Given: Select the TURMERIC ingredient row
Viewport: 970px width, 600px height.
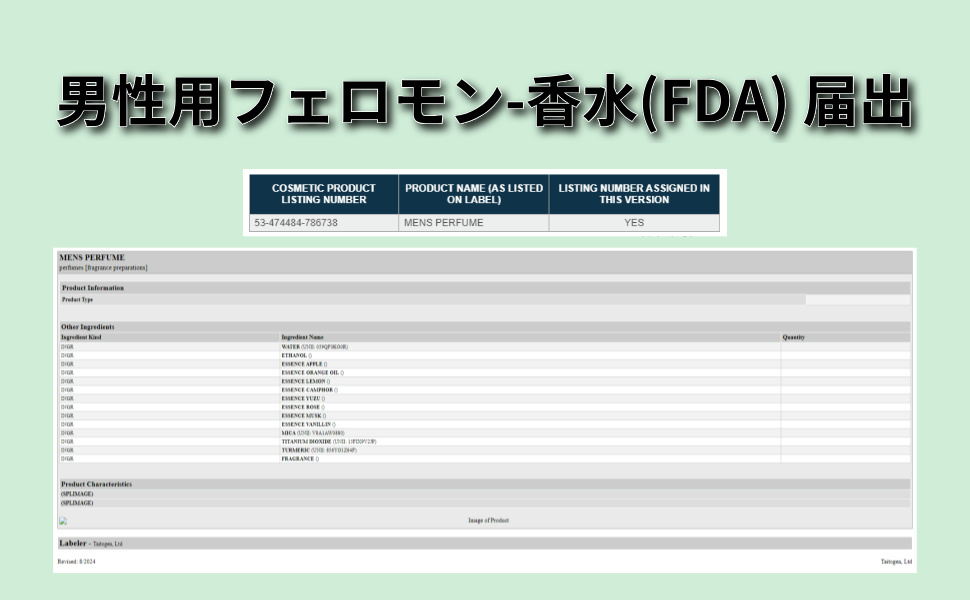Looking at the screenshot, I should [318, 450].
